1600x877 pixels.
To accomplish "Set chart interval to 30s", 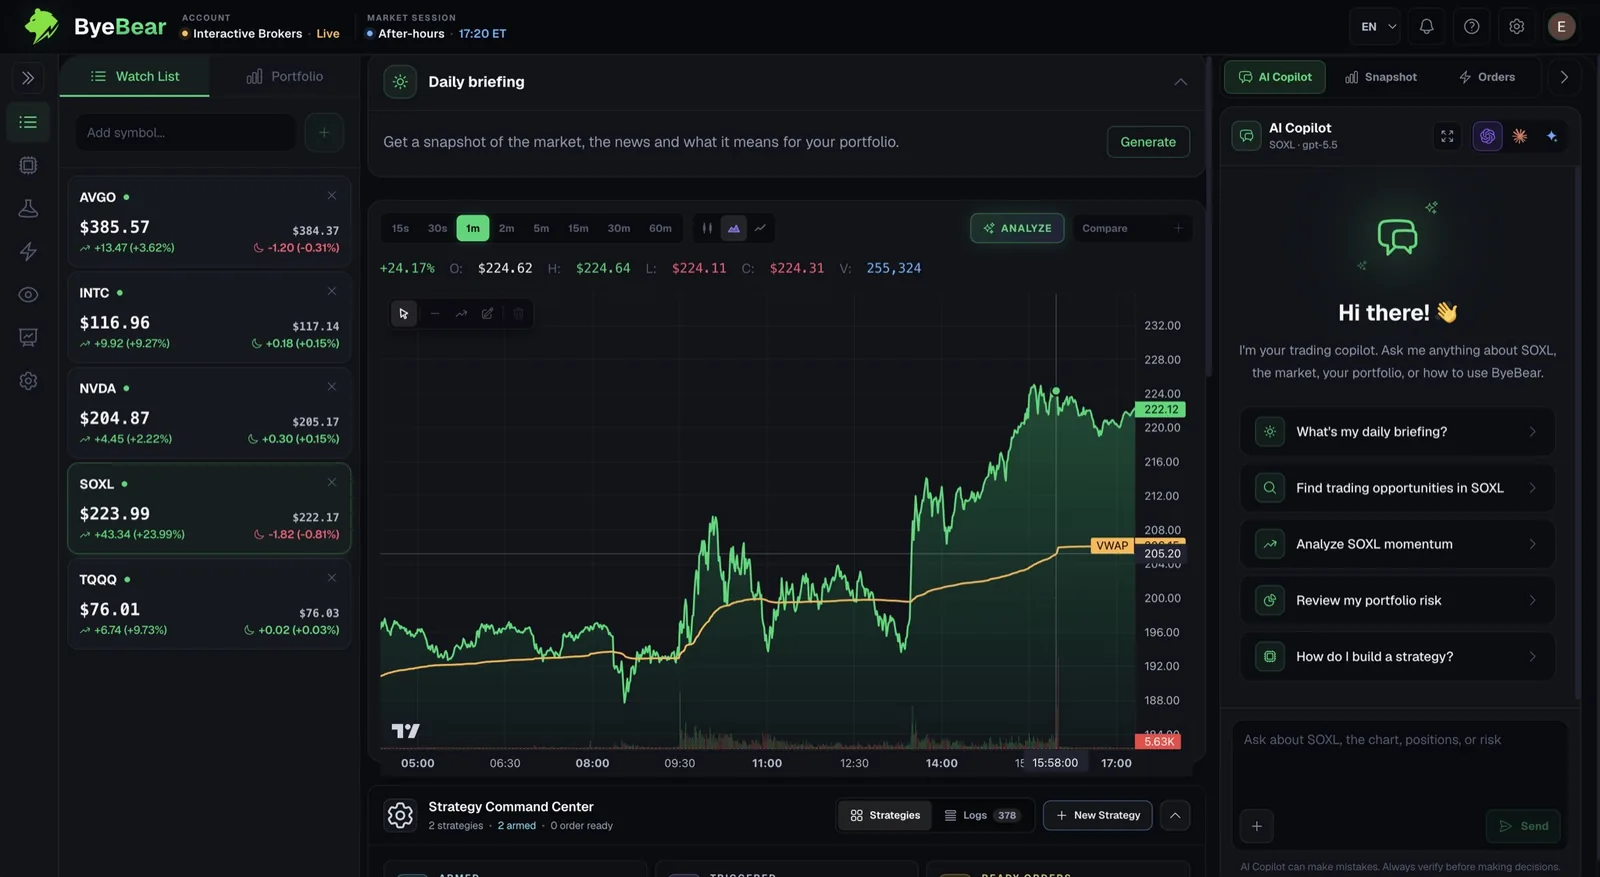I will (x=437, y=228).
